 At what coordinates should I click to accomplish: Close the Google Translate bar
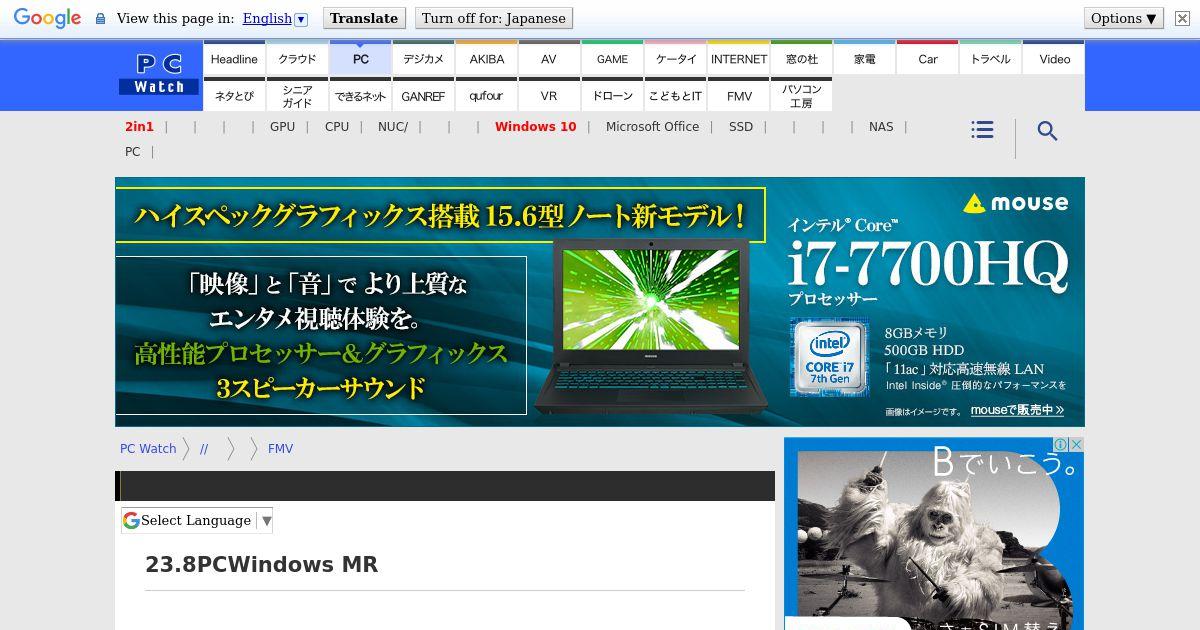point(1182,18)
